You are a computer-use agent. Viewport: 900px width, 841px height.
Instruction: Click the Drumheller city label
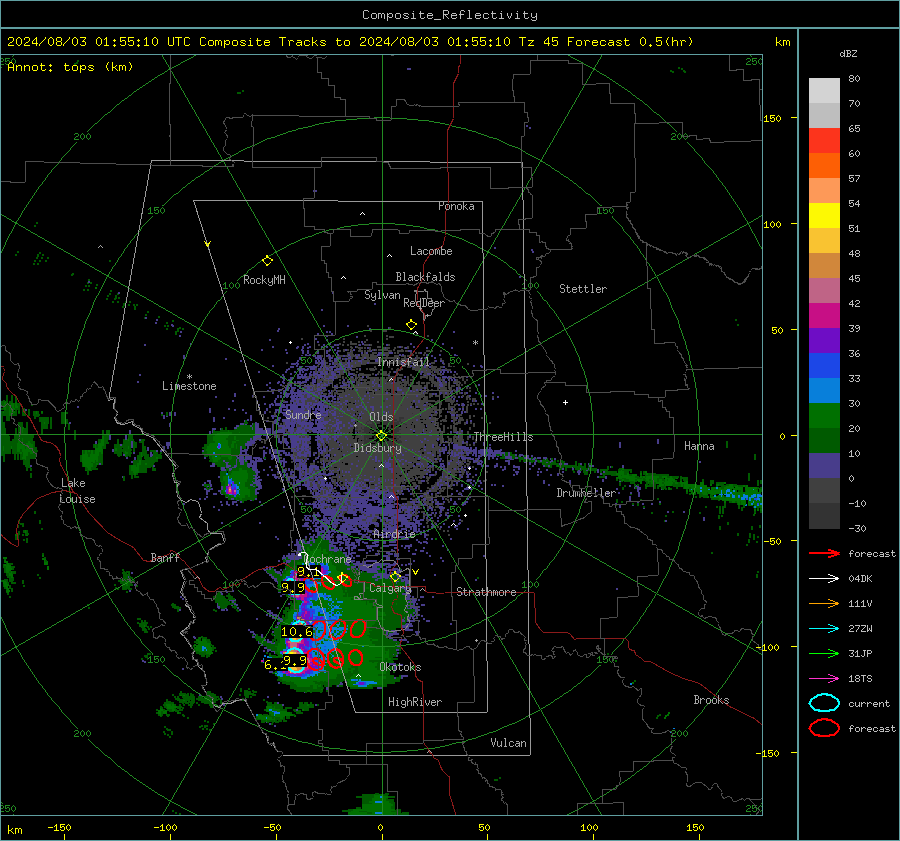(586, 493)
